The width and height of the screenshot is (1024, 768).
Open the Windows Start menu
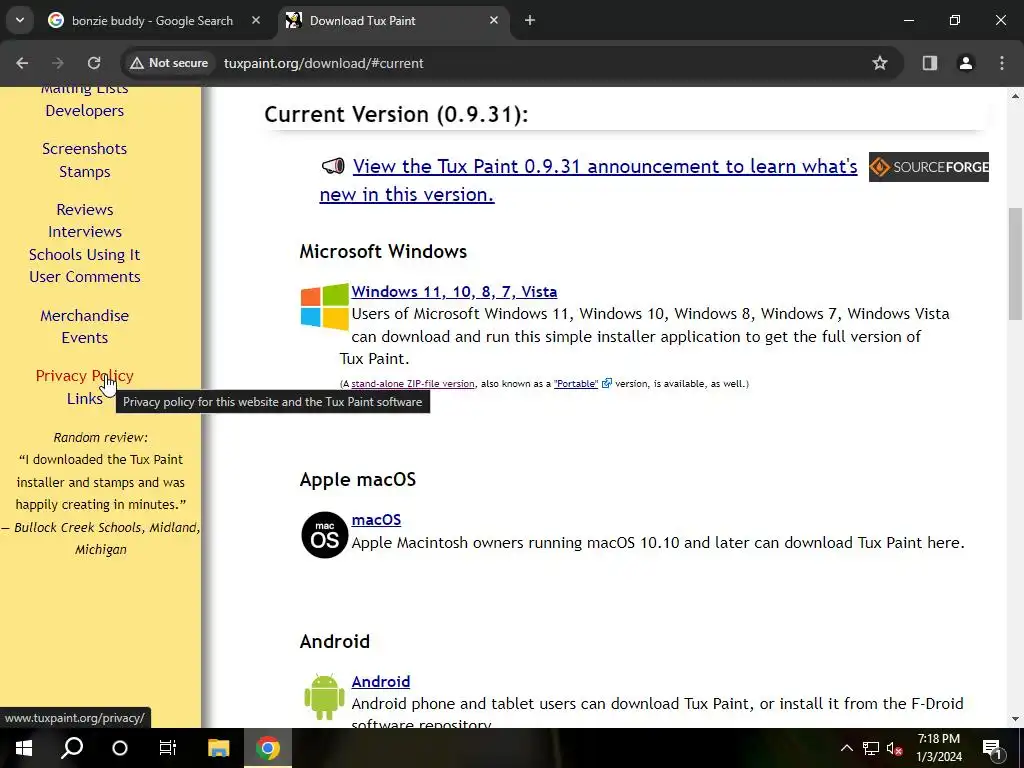tap(24, 748)
